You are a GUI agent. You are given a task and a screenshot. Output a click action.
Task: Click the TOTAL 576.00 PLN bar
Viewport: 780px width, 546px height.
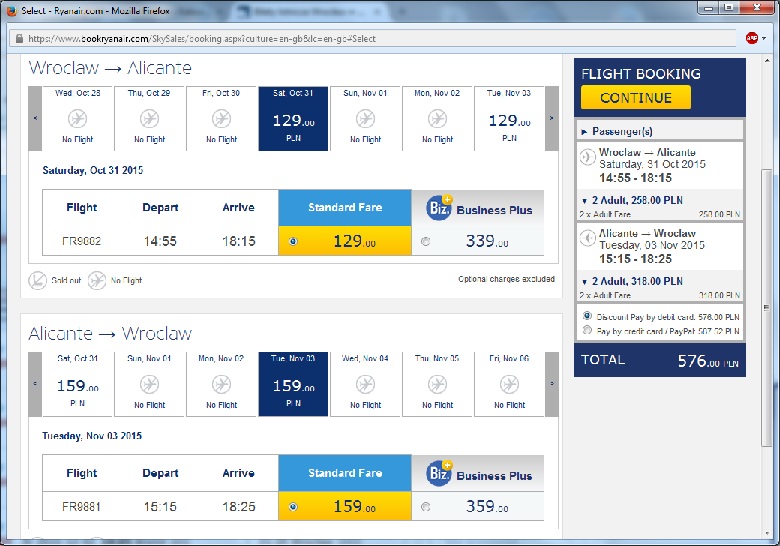click(x=660, y=360)
